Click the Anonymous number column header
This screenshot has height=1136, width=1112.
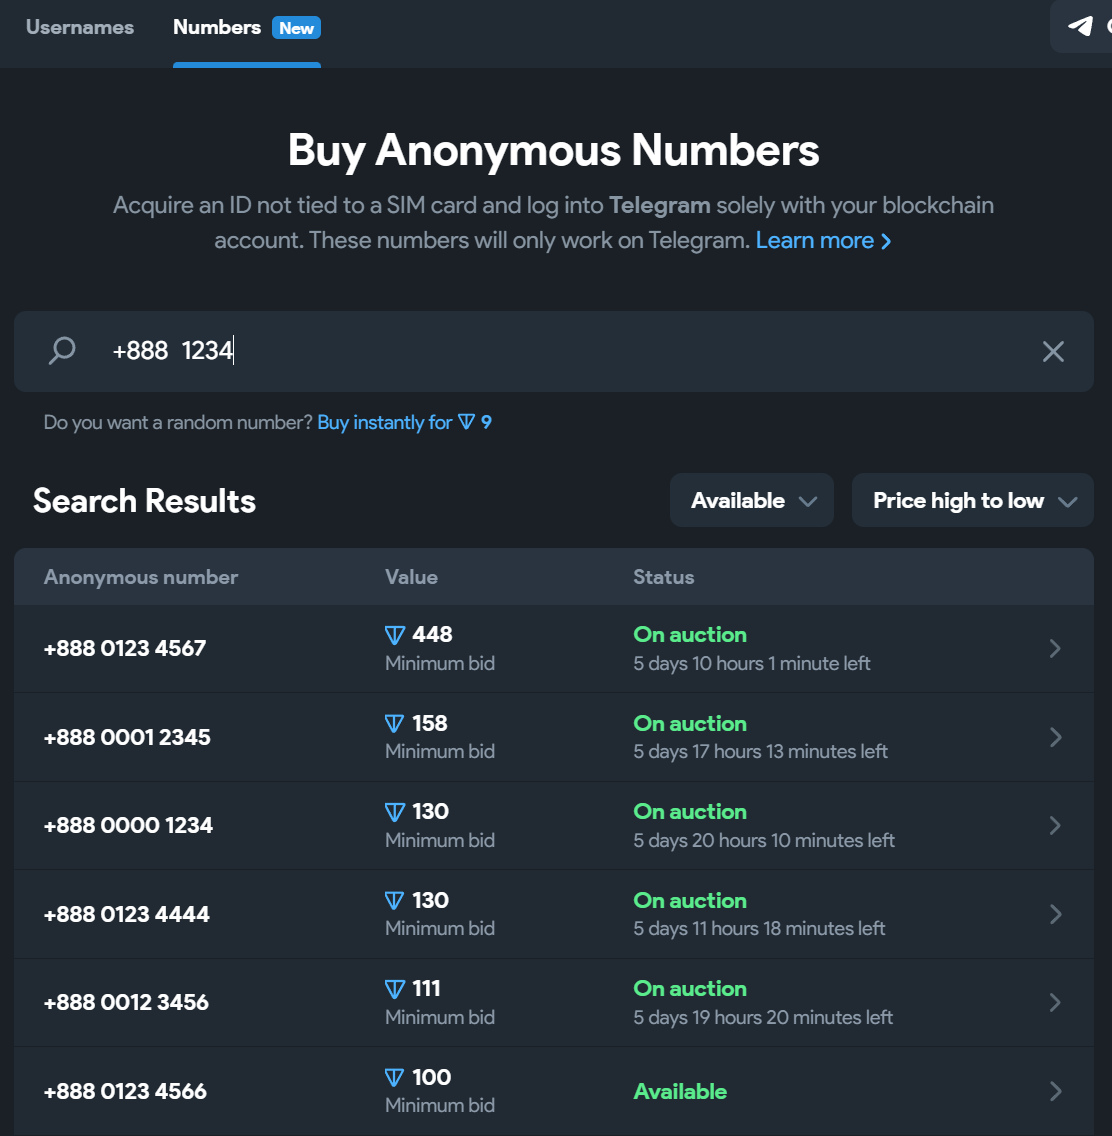tap(141, 577)
